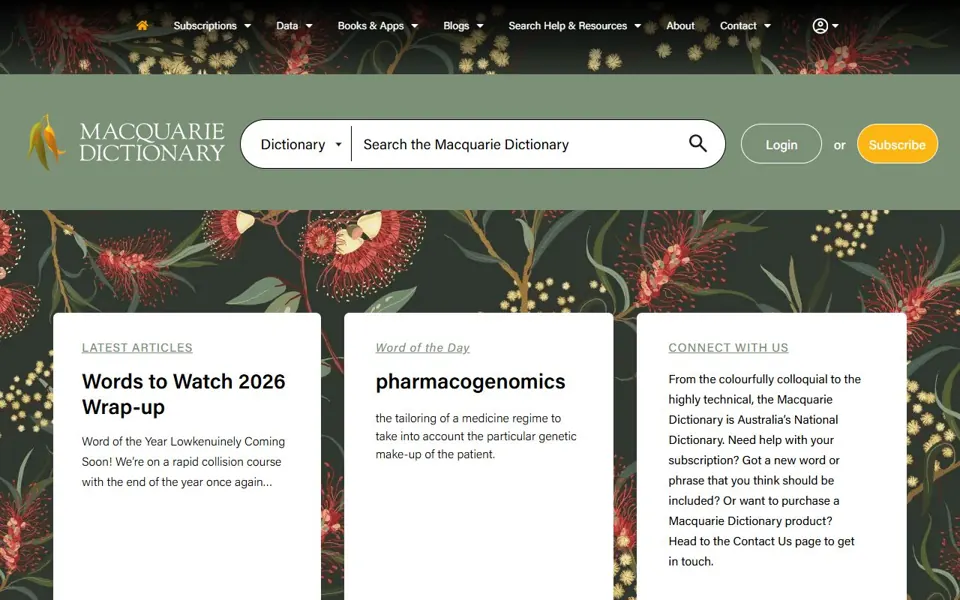Expand the Subscriptions dropdown arrow

tap(247, 26)
